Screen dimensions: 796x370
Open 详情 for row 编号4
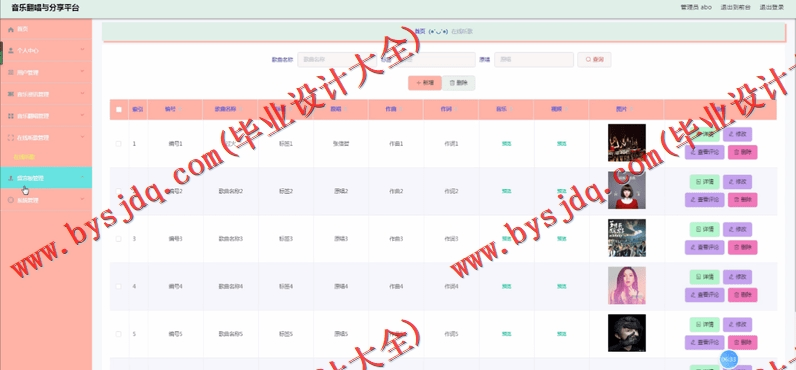click(x=704, y=277)
